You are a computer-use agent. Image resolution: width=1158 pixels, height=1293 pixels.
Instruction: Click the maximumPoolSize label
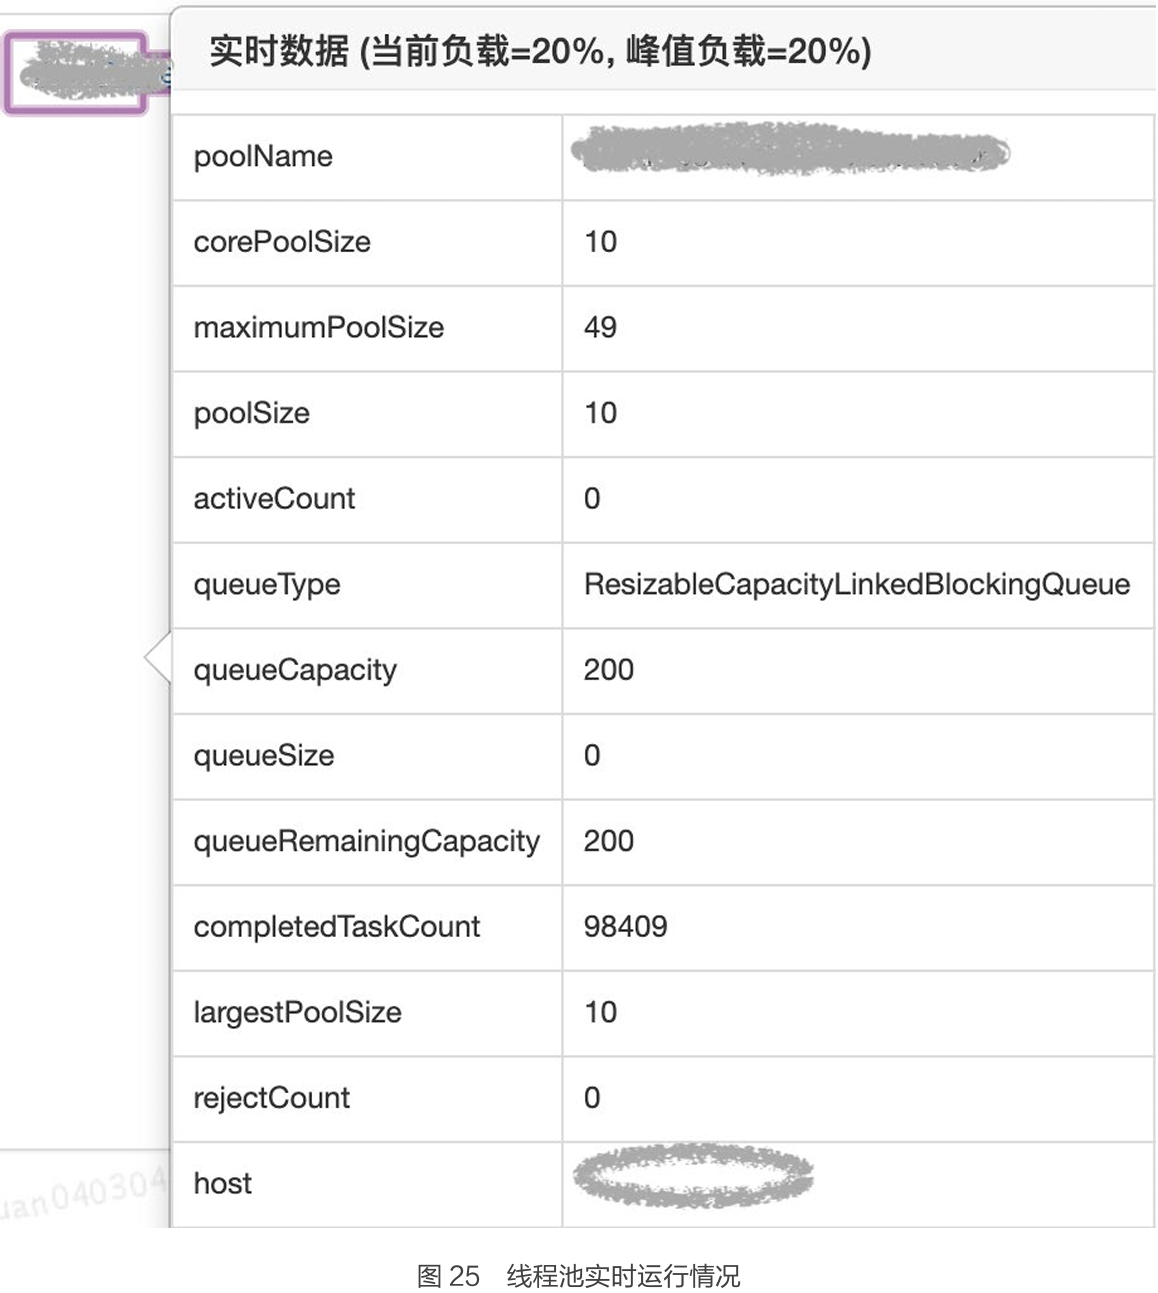pos(318,328)
